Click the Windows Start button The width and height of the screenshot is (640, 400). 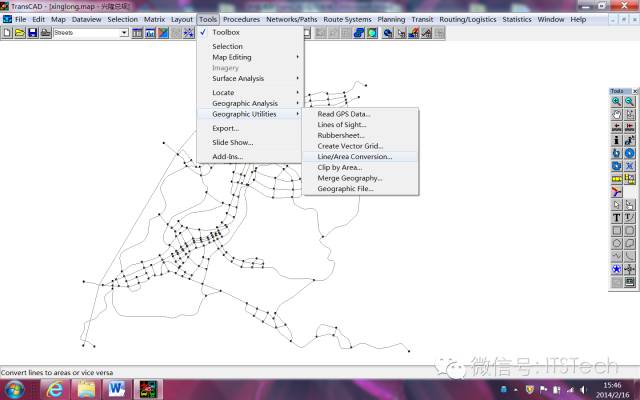16,388
